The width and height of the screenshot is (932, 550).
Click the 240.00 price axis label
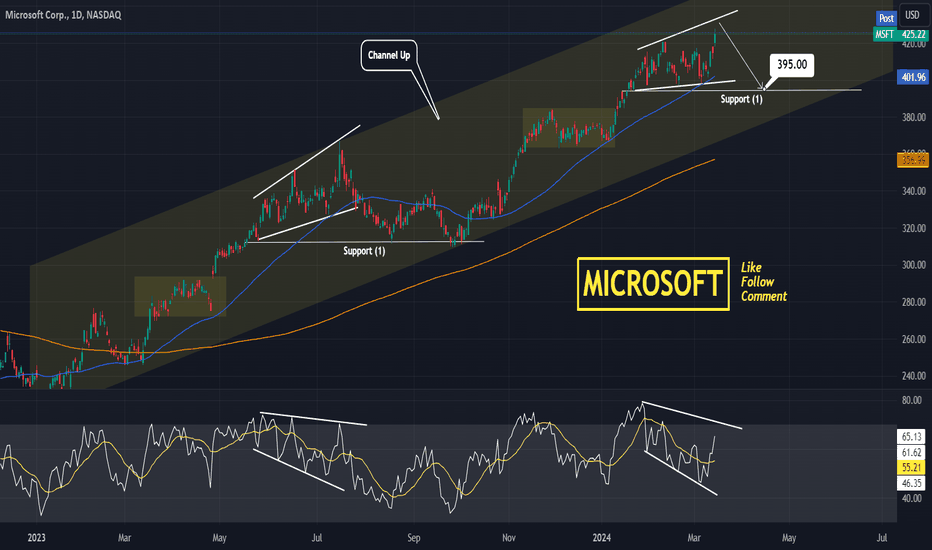click(x=914, y=376)
